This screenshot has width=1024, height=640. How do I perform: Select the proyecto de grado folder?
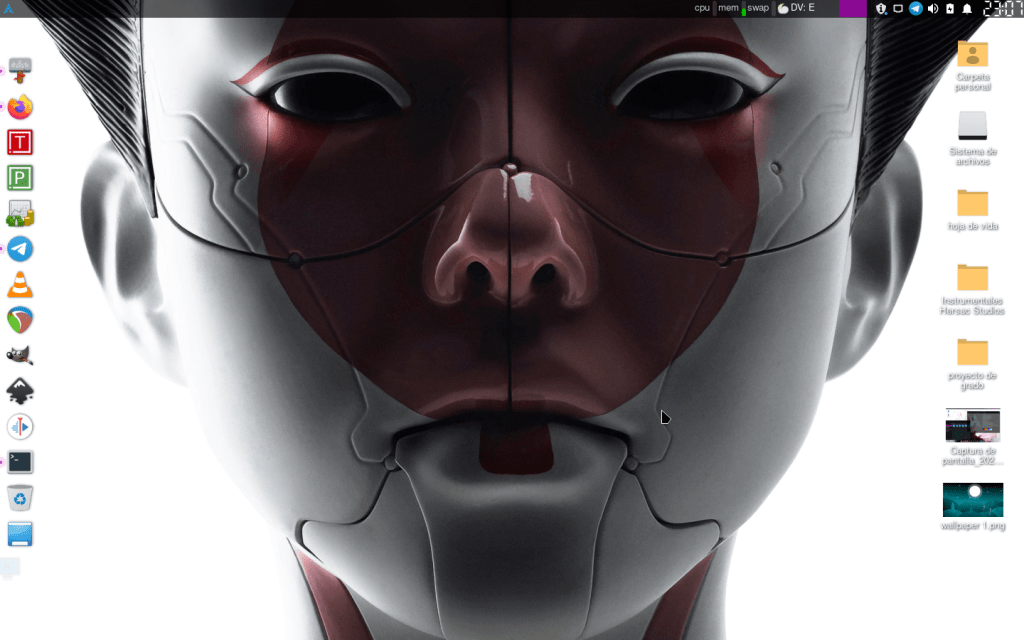pyautogui.click(x=972, y=353)
